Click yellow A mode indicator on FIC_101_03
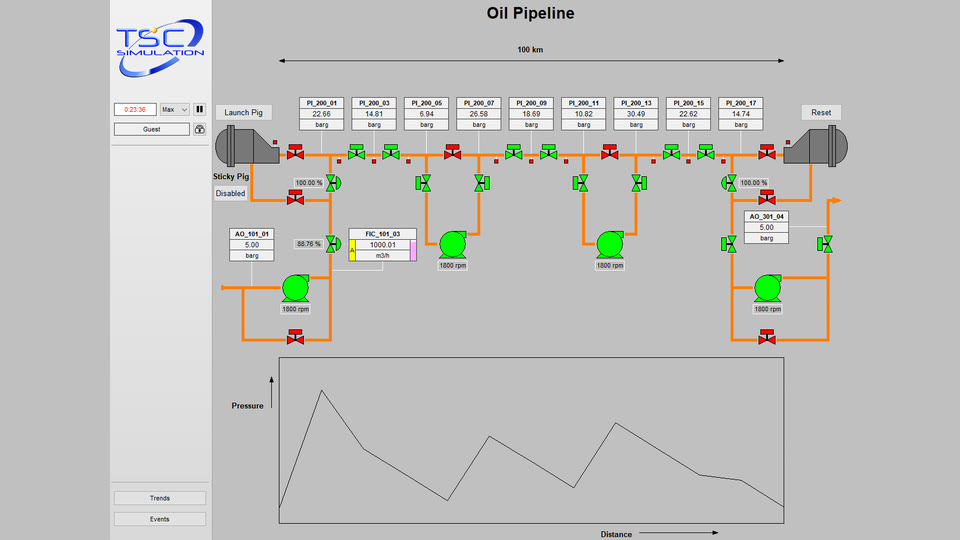 pos(352,250)
